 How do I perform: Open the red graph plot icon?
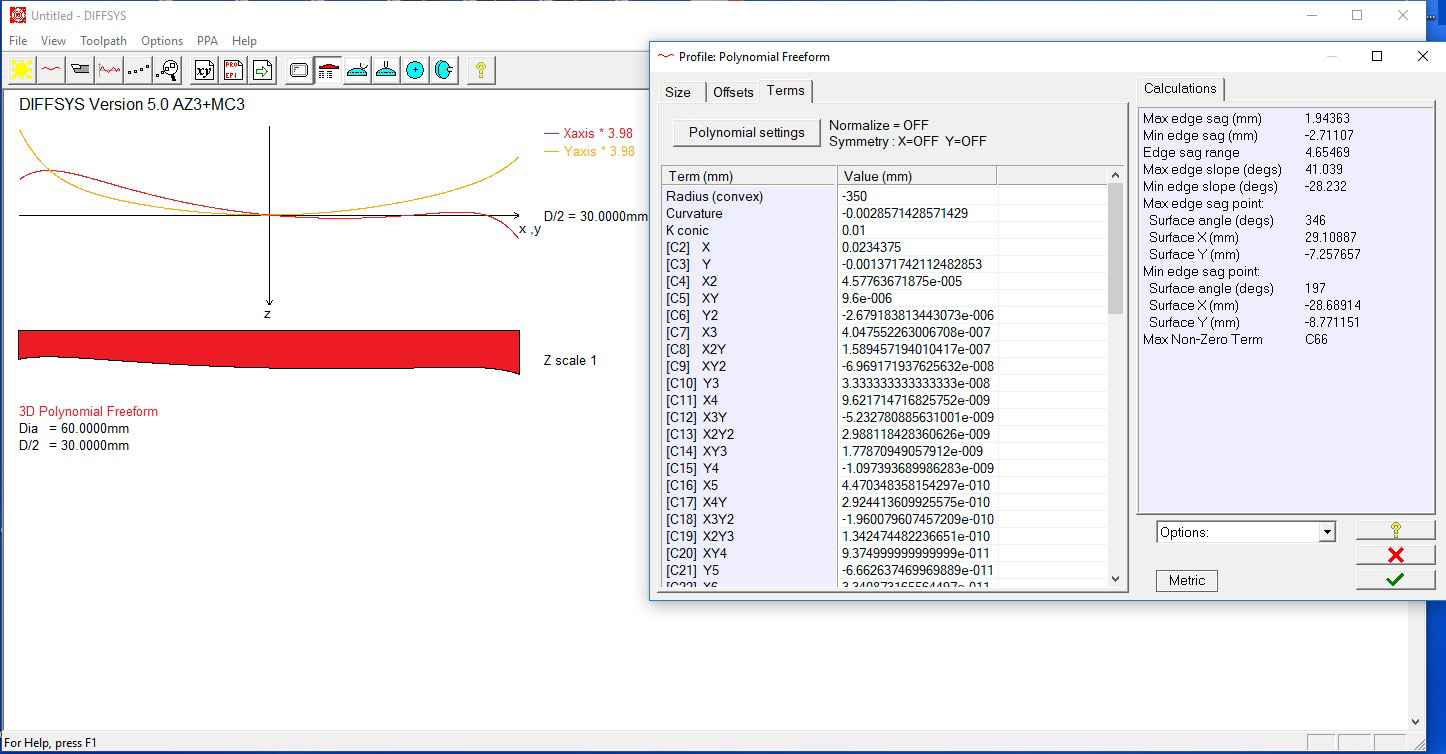(x=110, y=70)
